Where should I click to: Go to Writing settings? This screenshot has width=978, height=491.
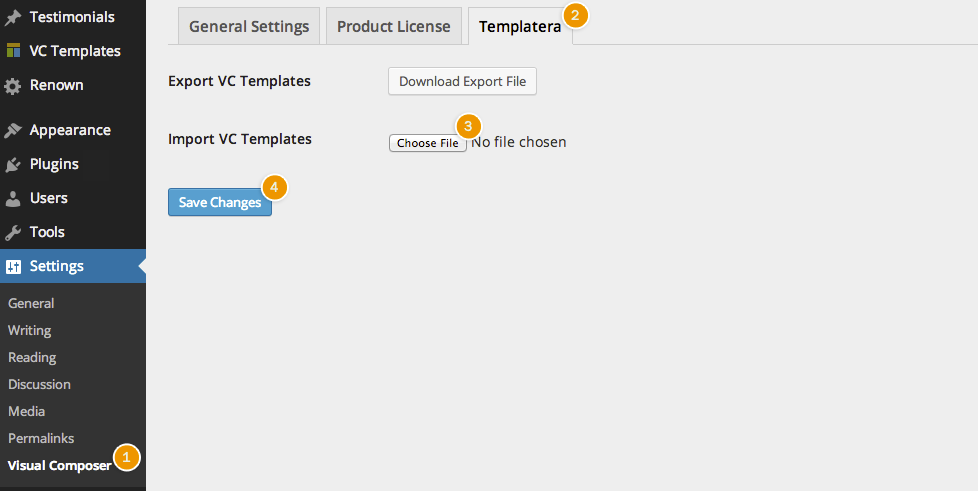coord(30,330)
